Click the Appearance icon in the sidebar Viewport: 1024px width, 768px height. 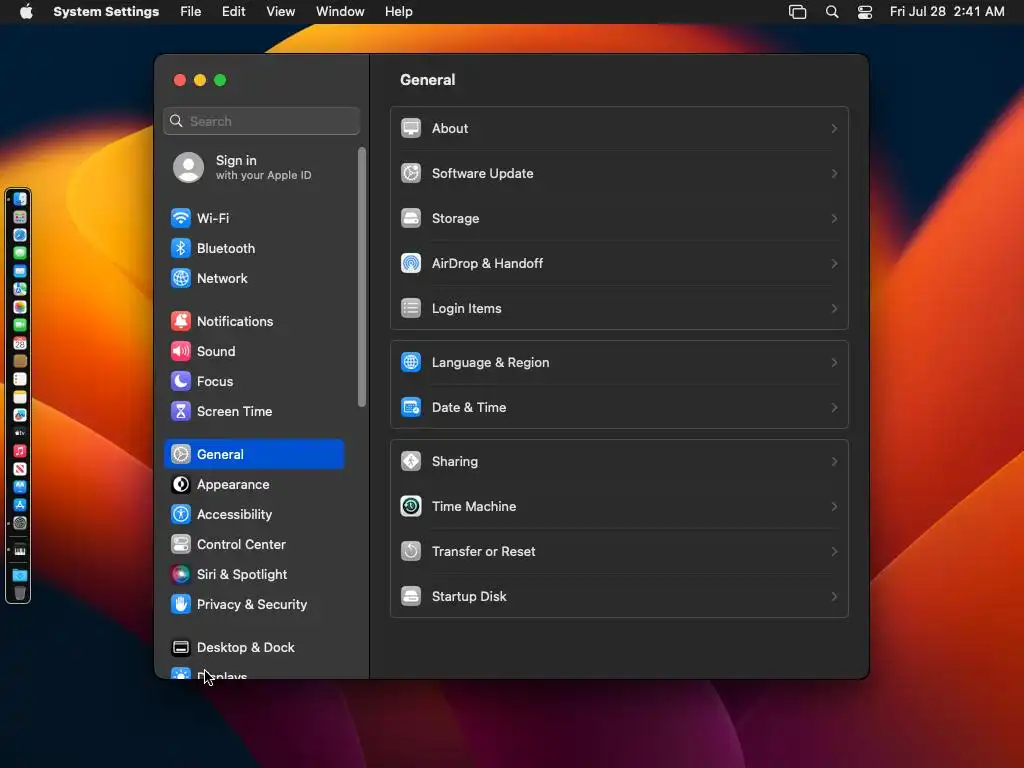(181, 485)
